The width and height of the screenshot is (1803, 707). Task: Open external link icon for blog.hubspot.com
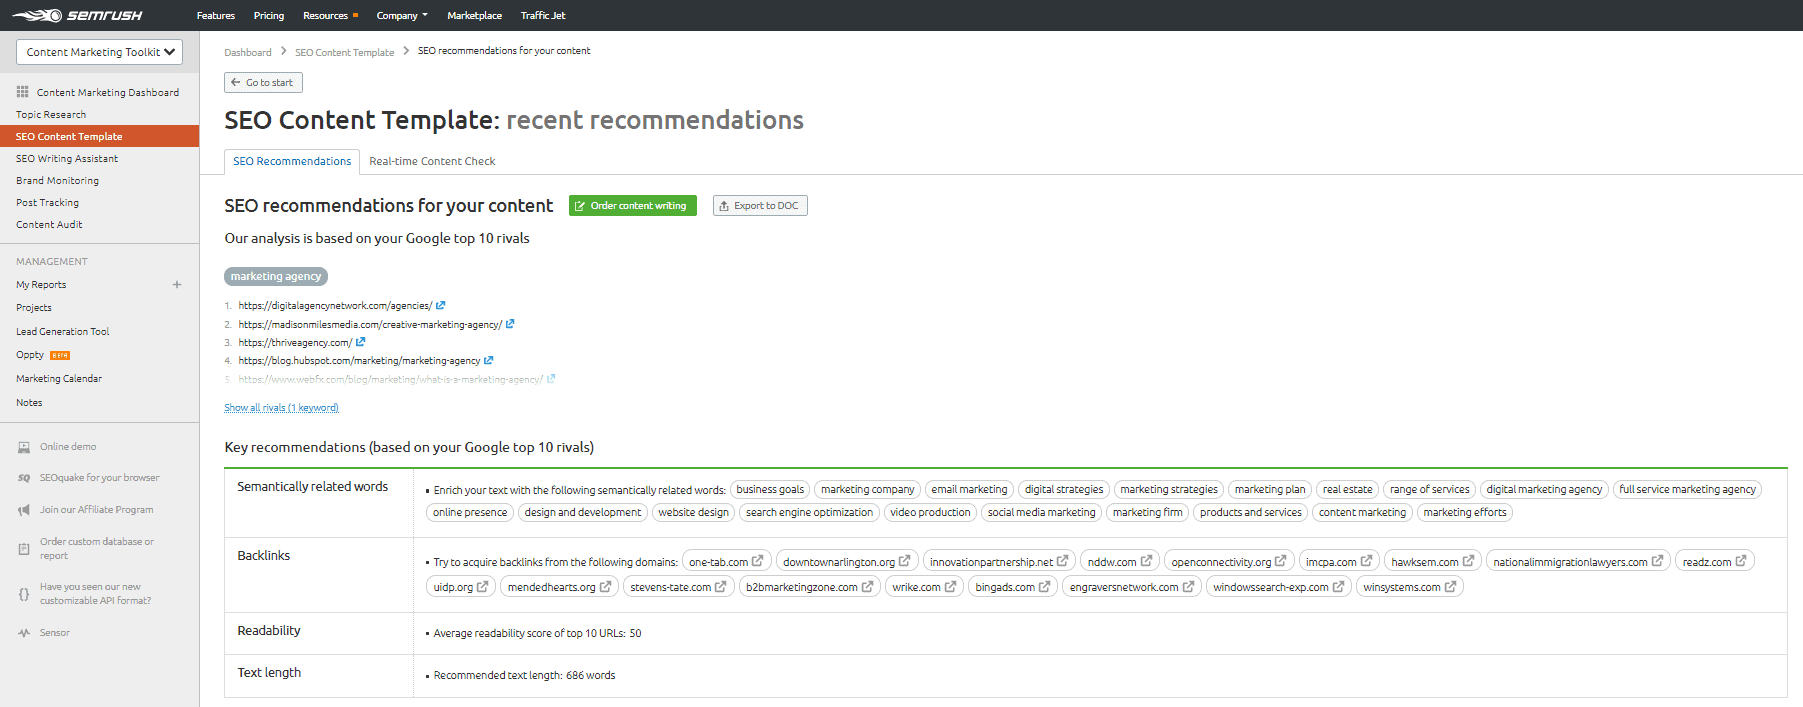pyautogui.click(x=489, y=360)
